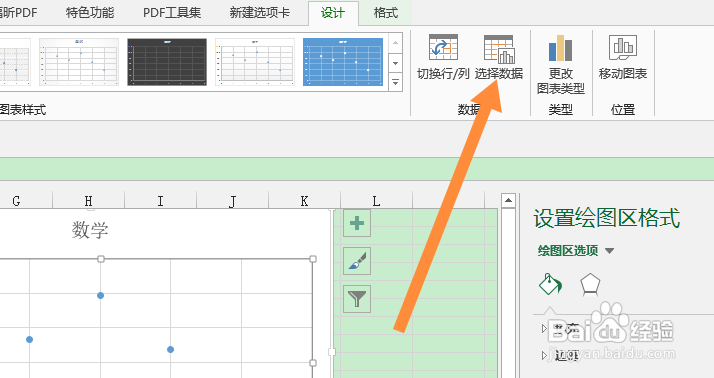Click the chart title 数学
The width and height of the screenshot is (714, 378).
90,230
